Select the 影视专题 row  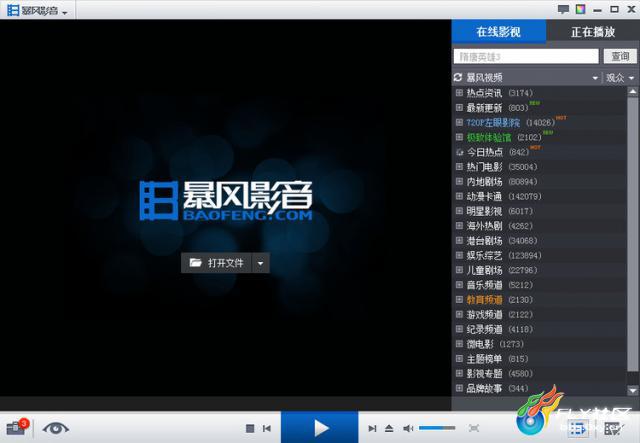(x=540, y=373)
